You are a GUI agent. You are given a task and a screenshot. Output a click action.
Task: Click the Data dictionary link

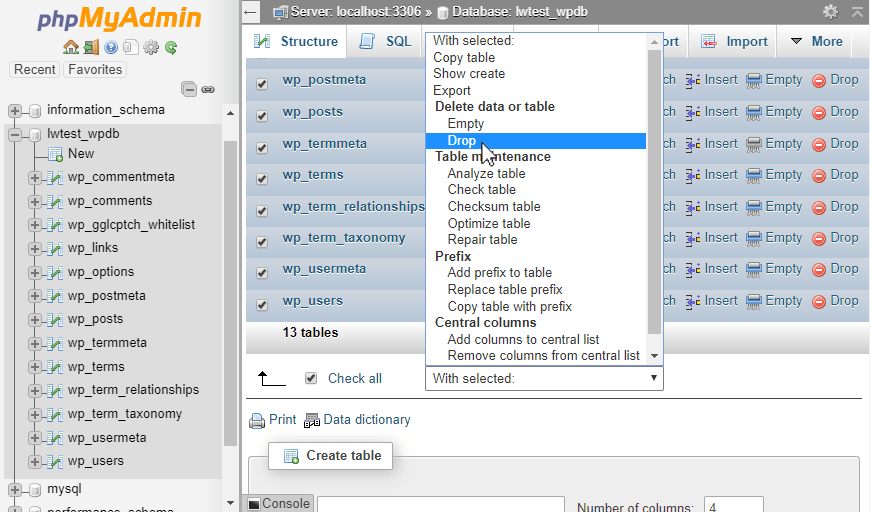pyautogui.click(x=367, y=419)
